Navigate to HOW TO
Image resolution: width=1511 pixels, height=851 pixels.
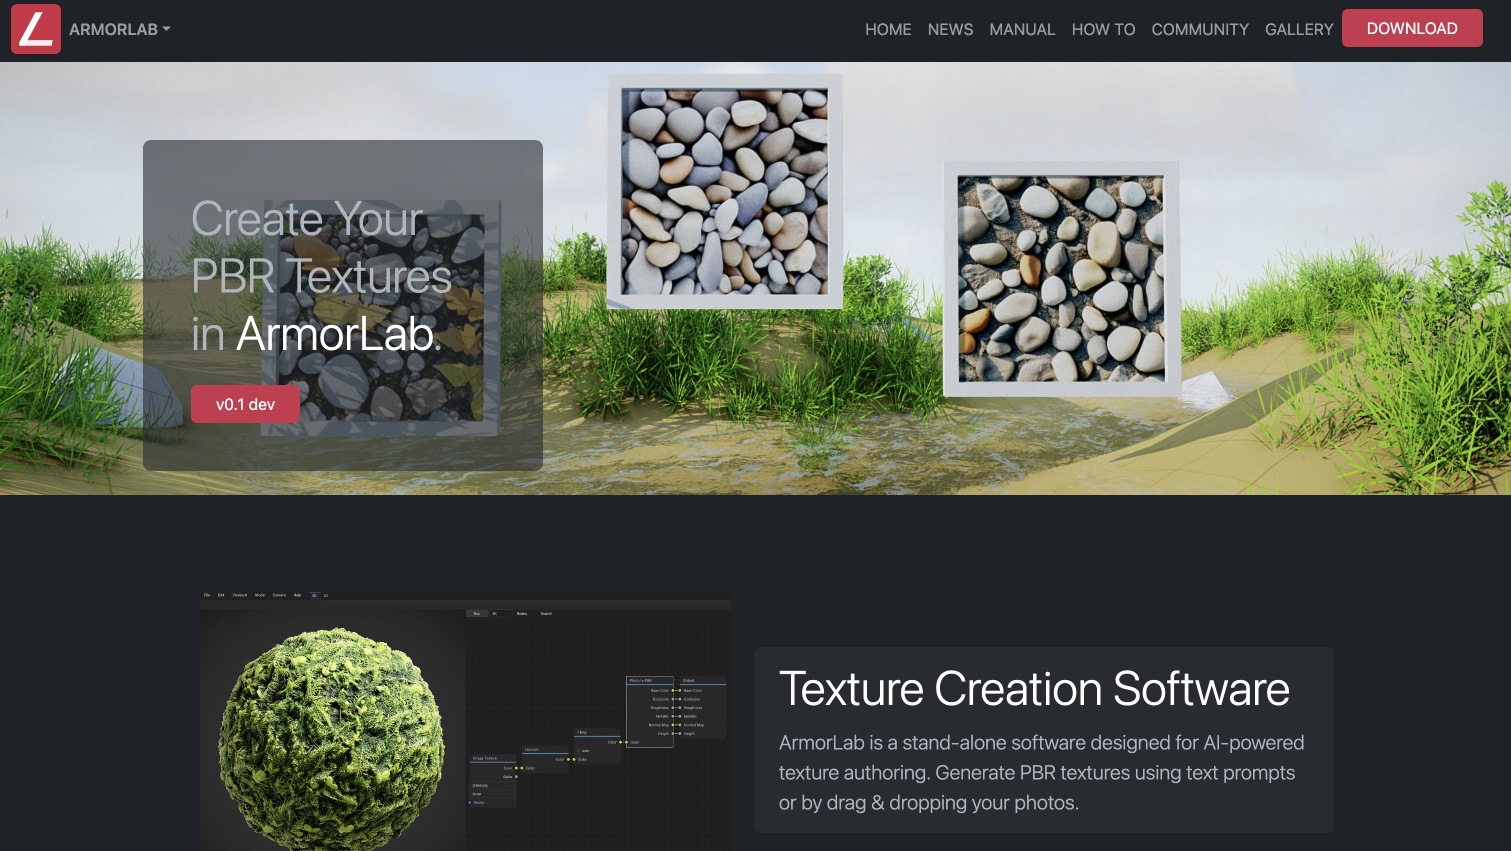(x=1103, y=29)
